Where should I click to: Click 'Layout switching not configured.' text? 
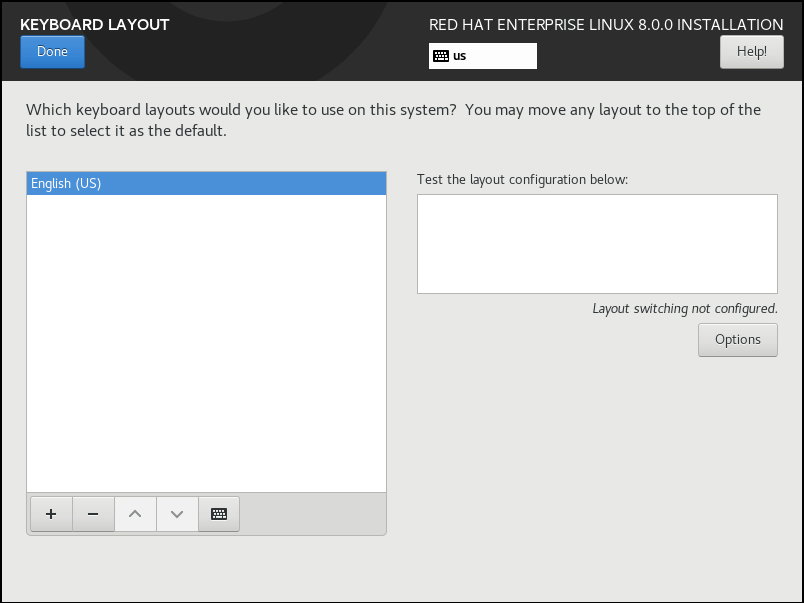coord(685,309)
